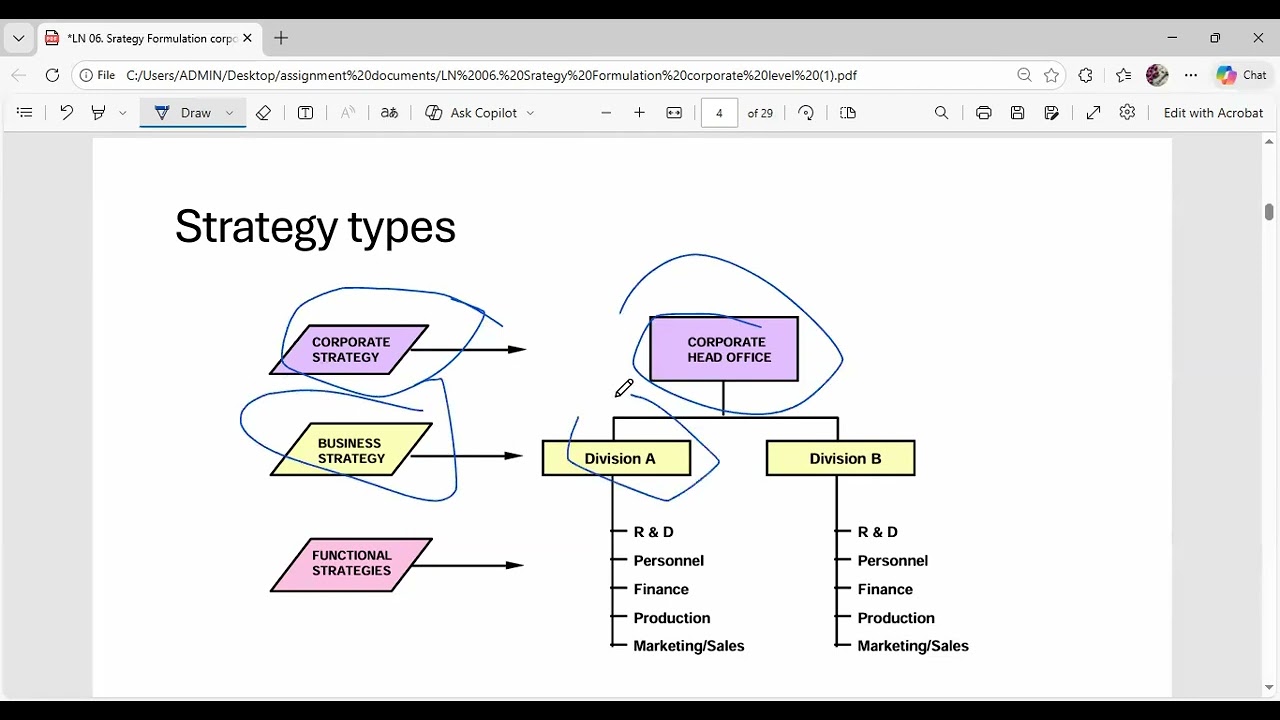Close the LN 06 Strategy Formulation tab
This screenshot has height=720, width=1280.
click(247, 38)
